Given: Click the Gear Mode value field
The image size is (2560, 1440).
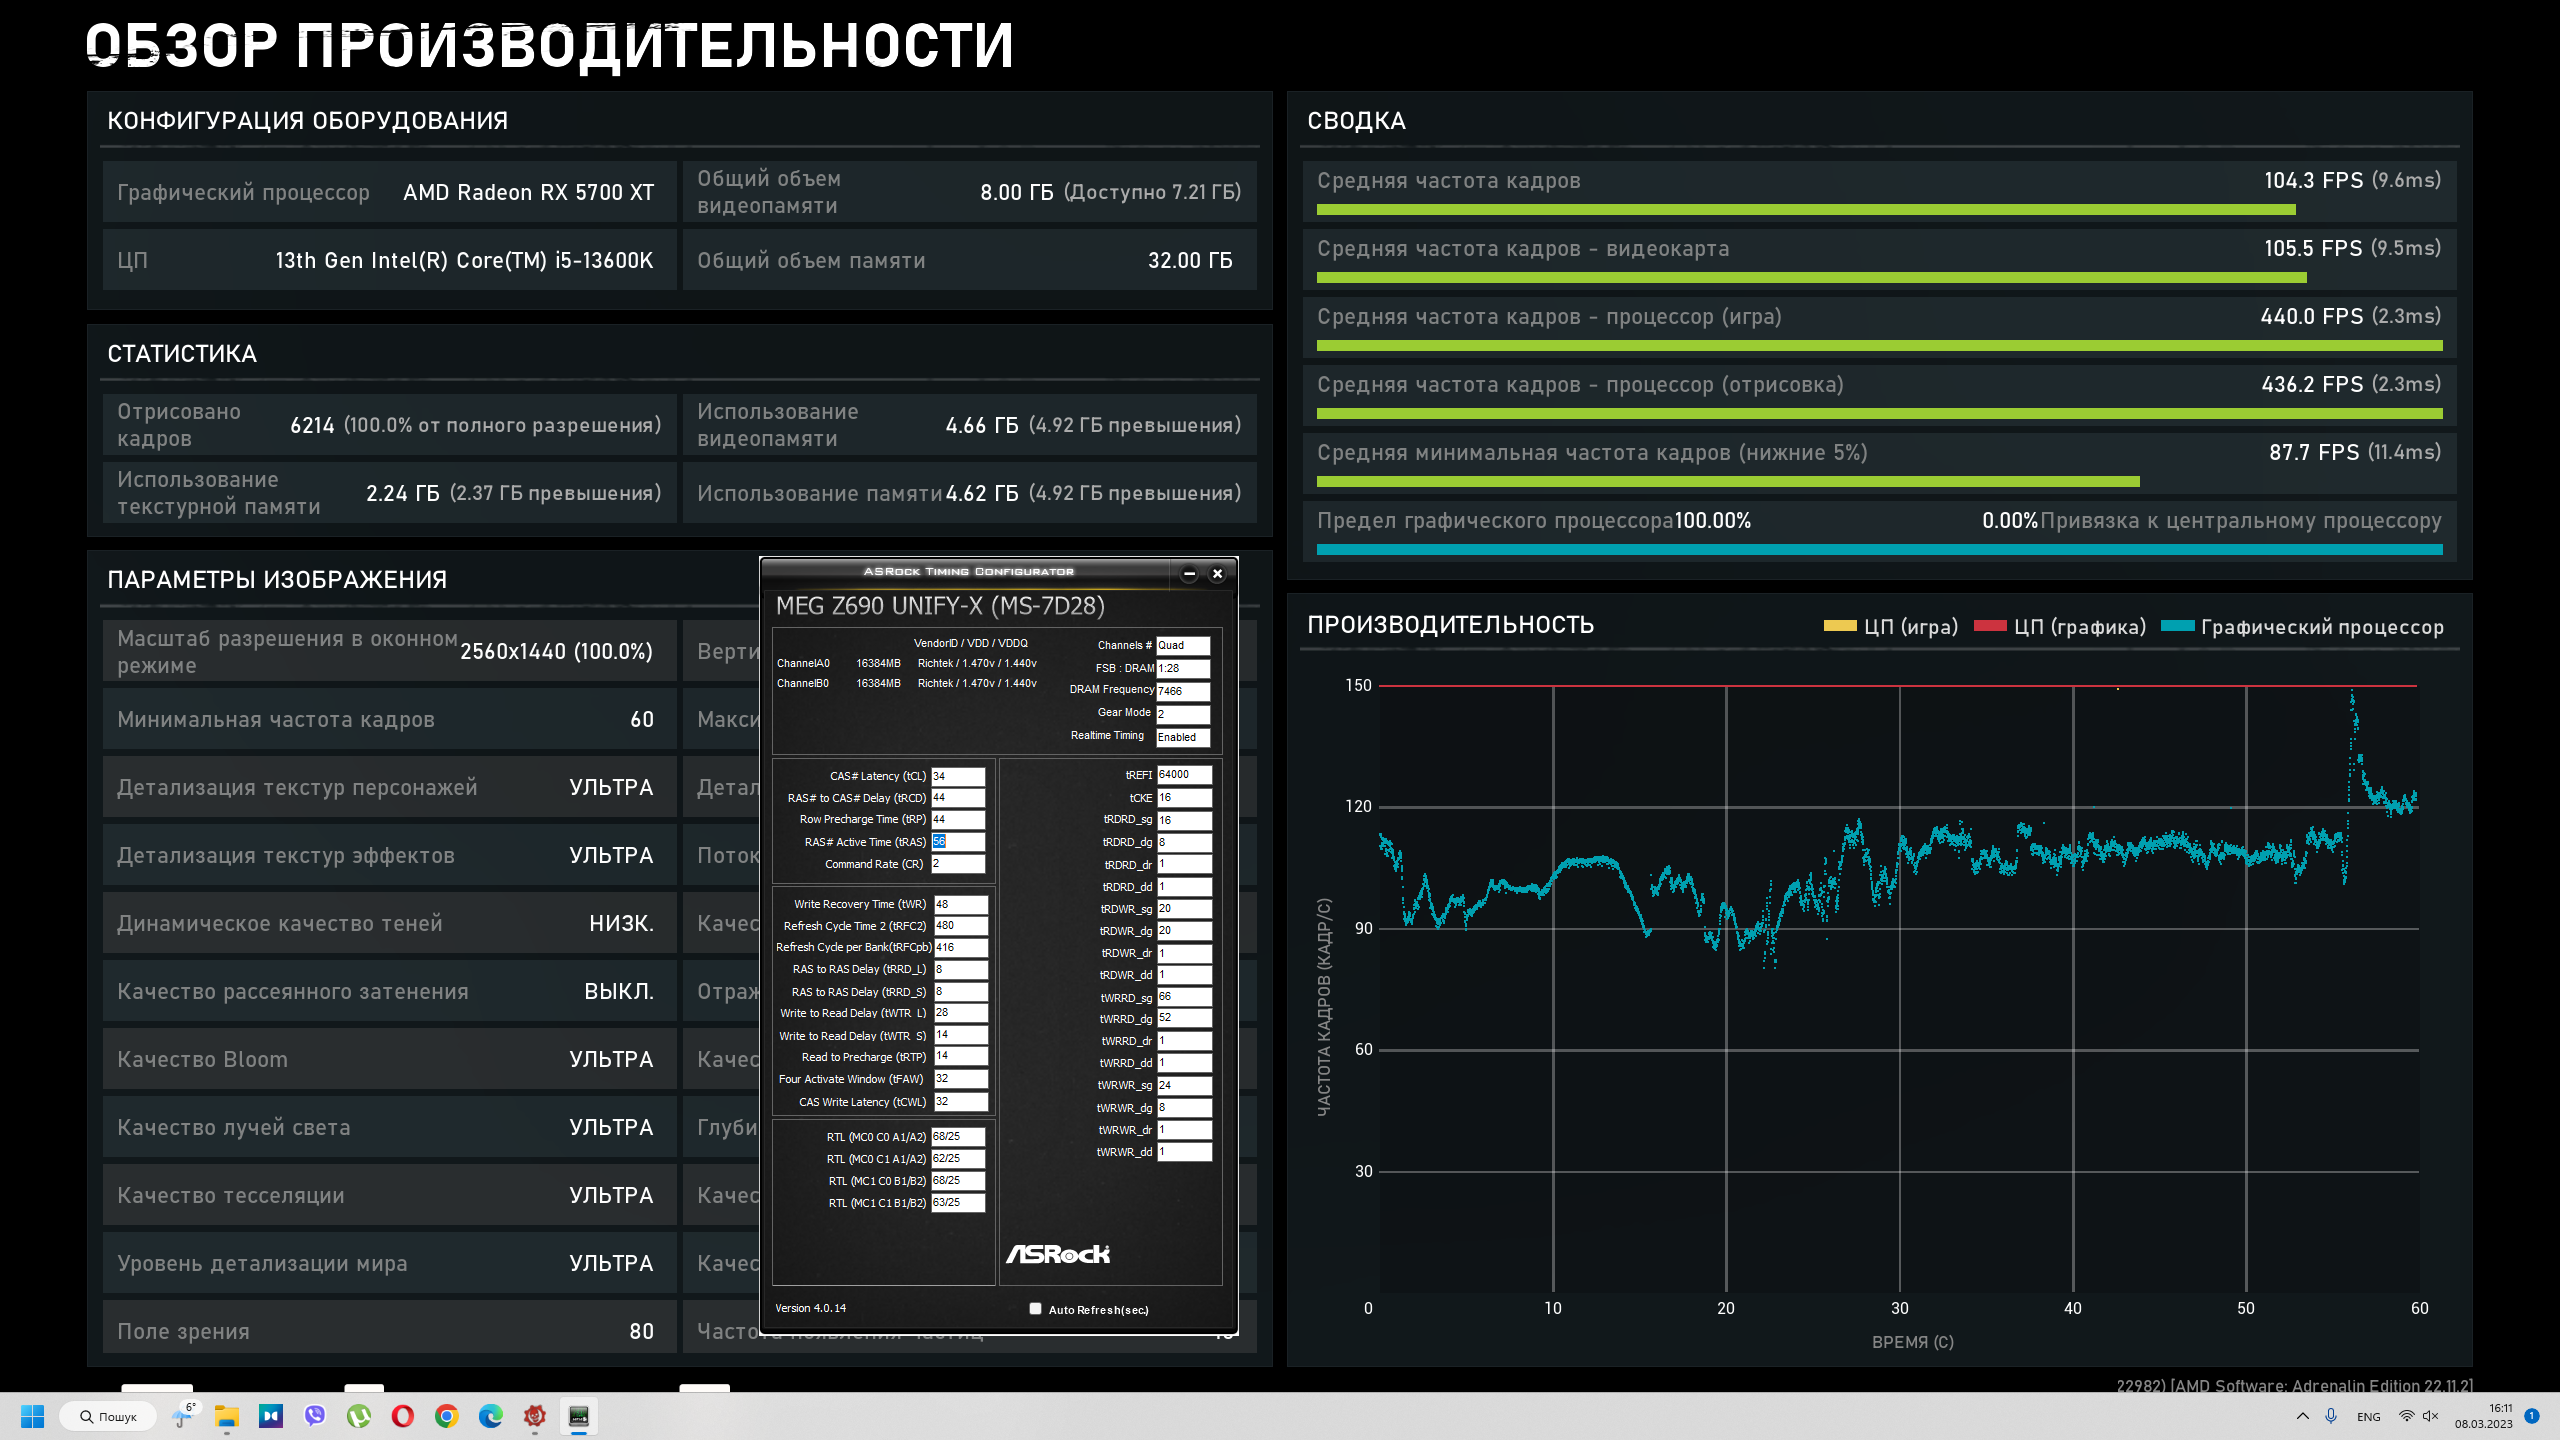Looking at the screenshot, I should [1183, 714].
